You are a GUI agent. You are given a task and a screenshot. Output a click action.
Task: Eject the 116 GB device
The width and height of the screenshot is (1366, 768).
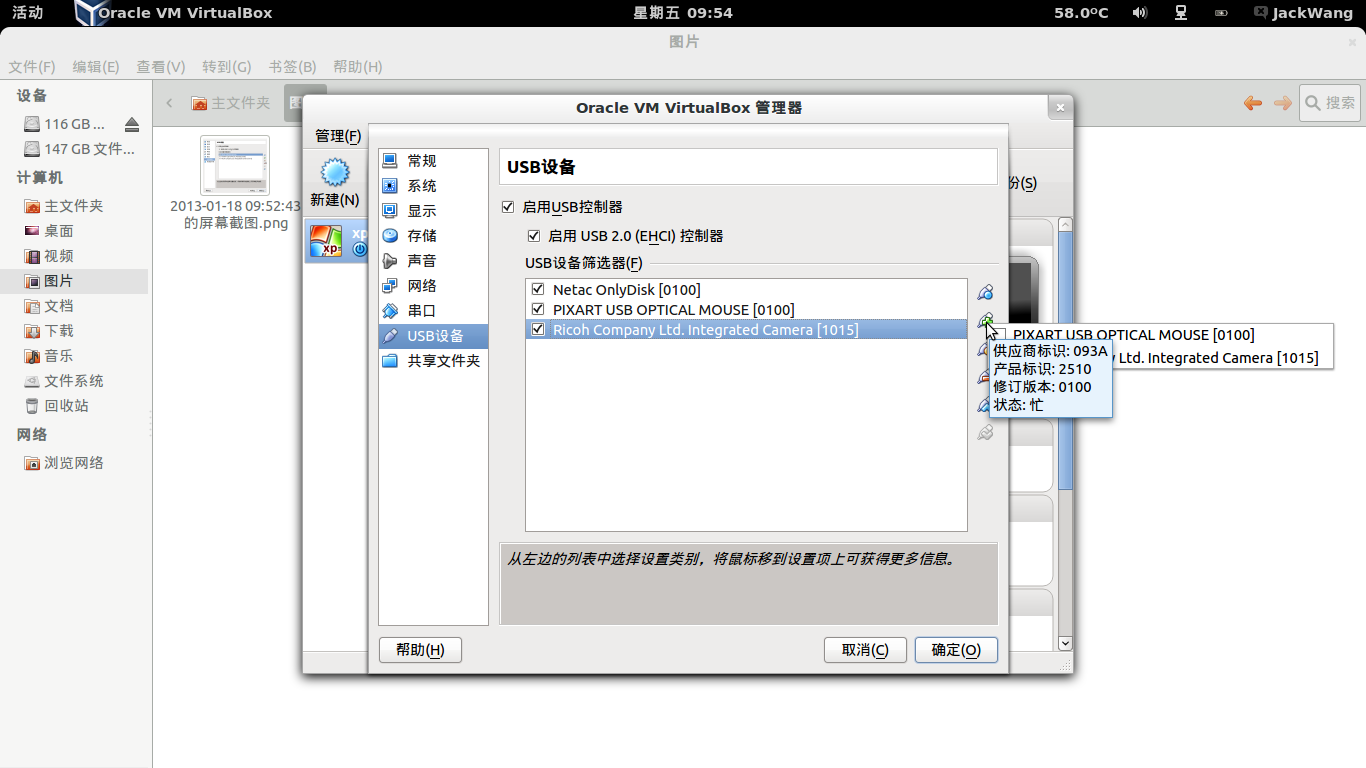click(132, 125)
